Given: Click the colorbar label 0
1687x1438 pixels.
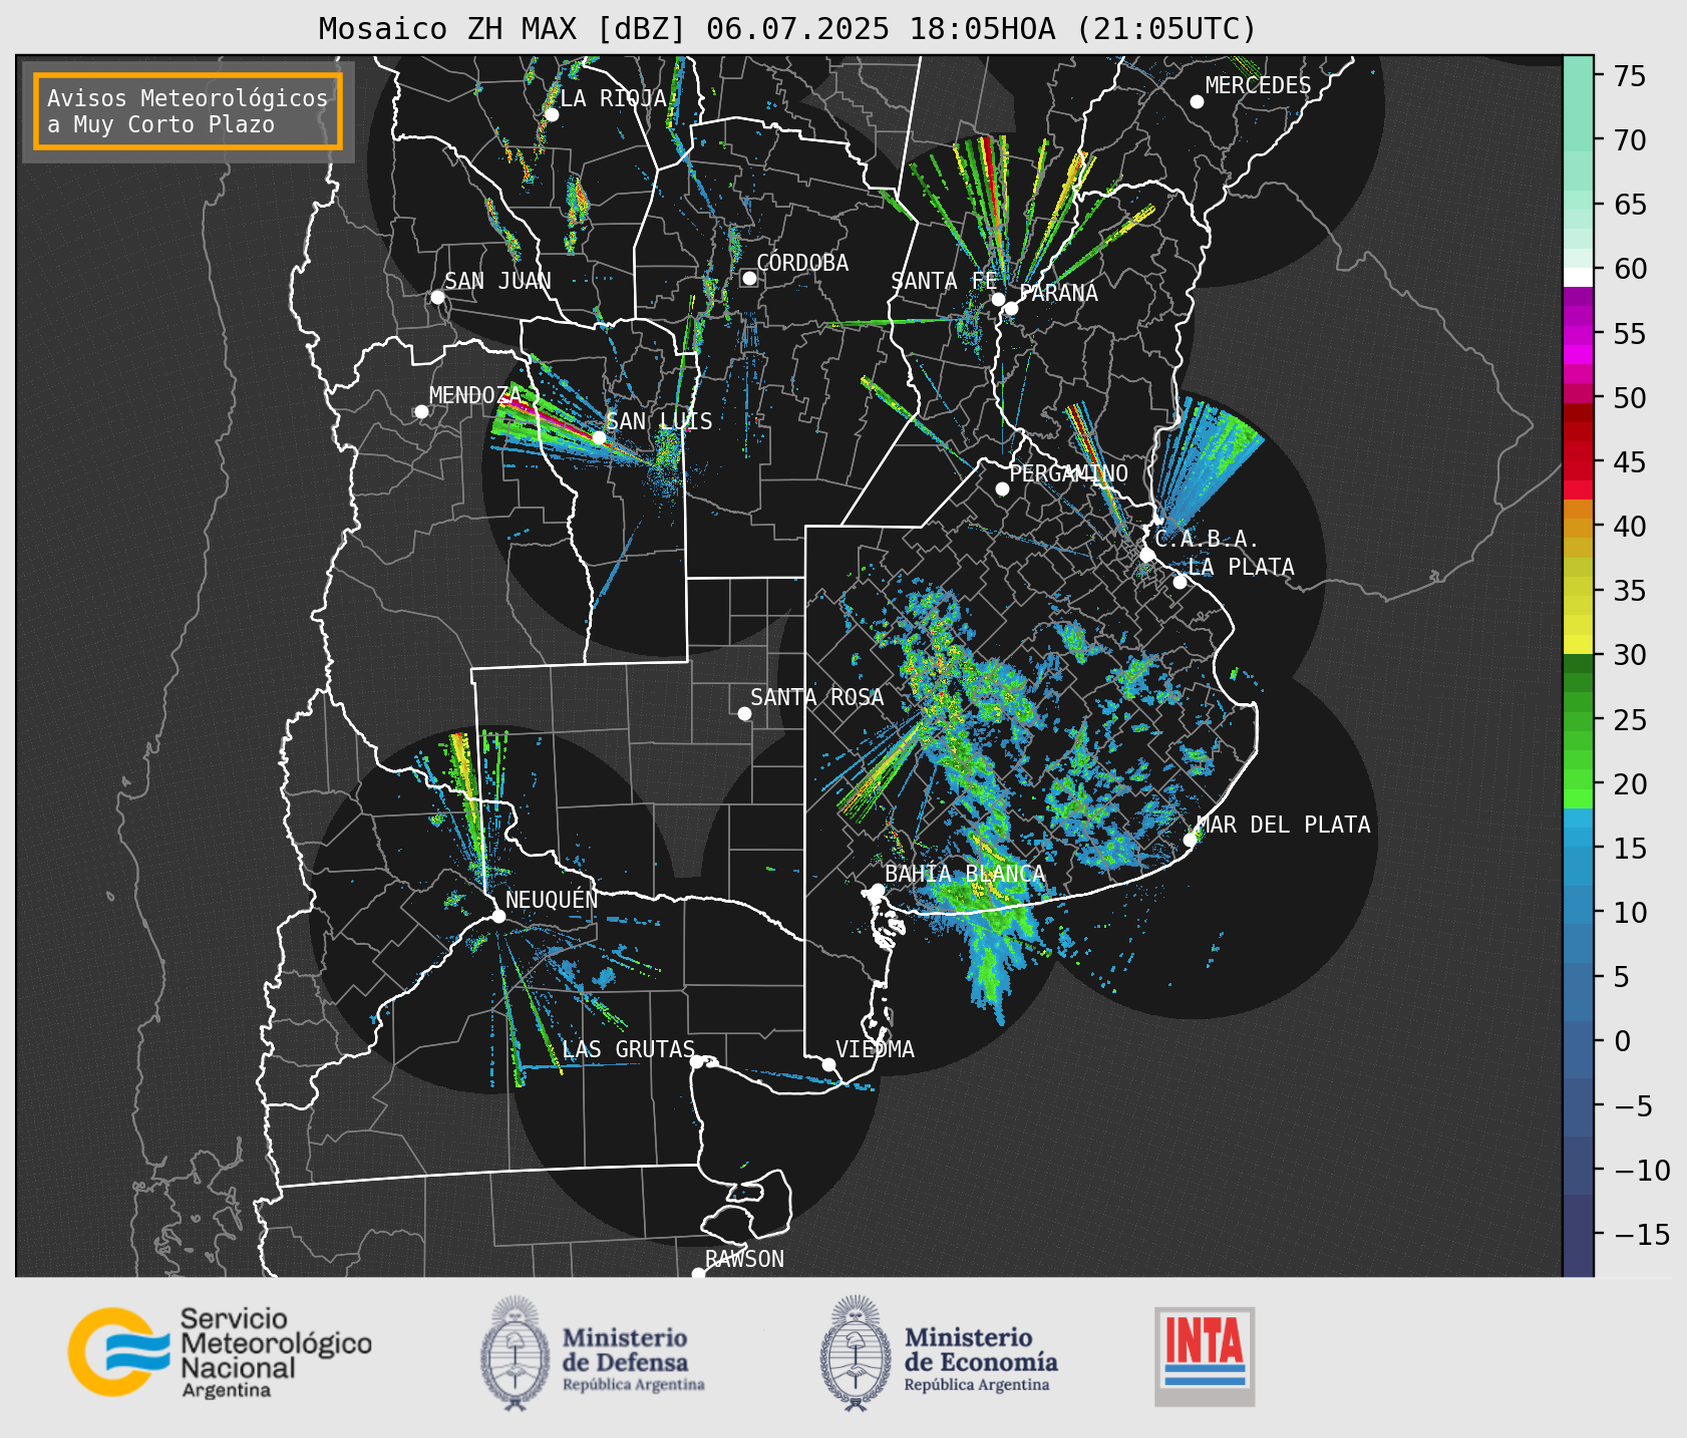Looking at the screenshot, I should coord(1622,1041).
